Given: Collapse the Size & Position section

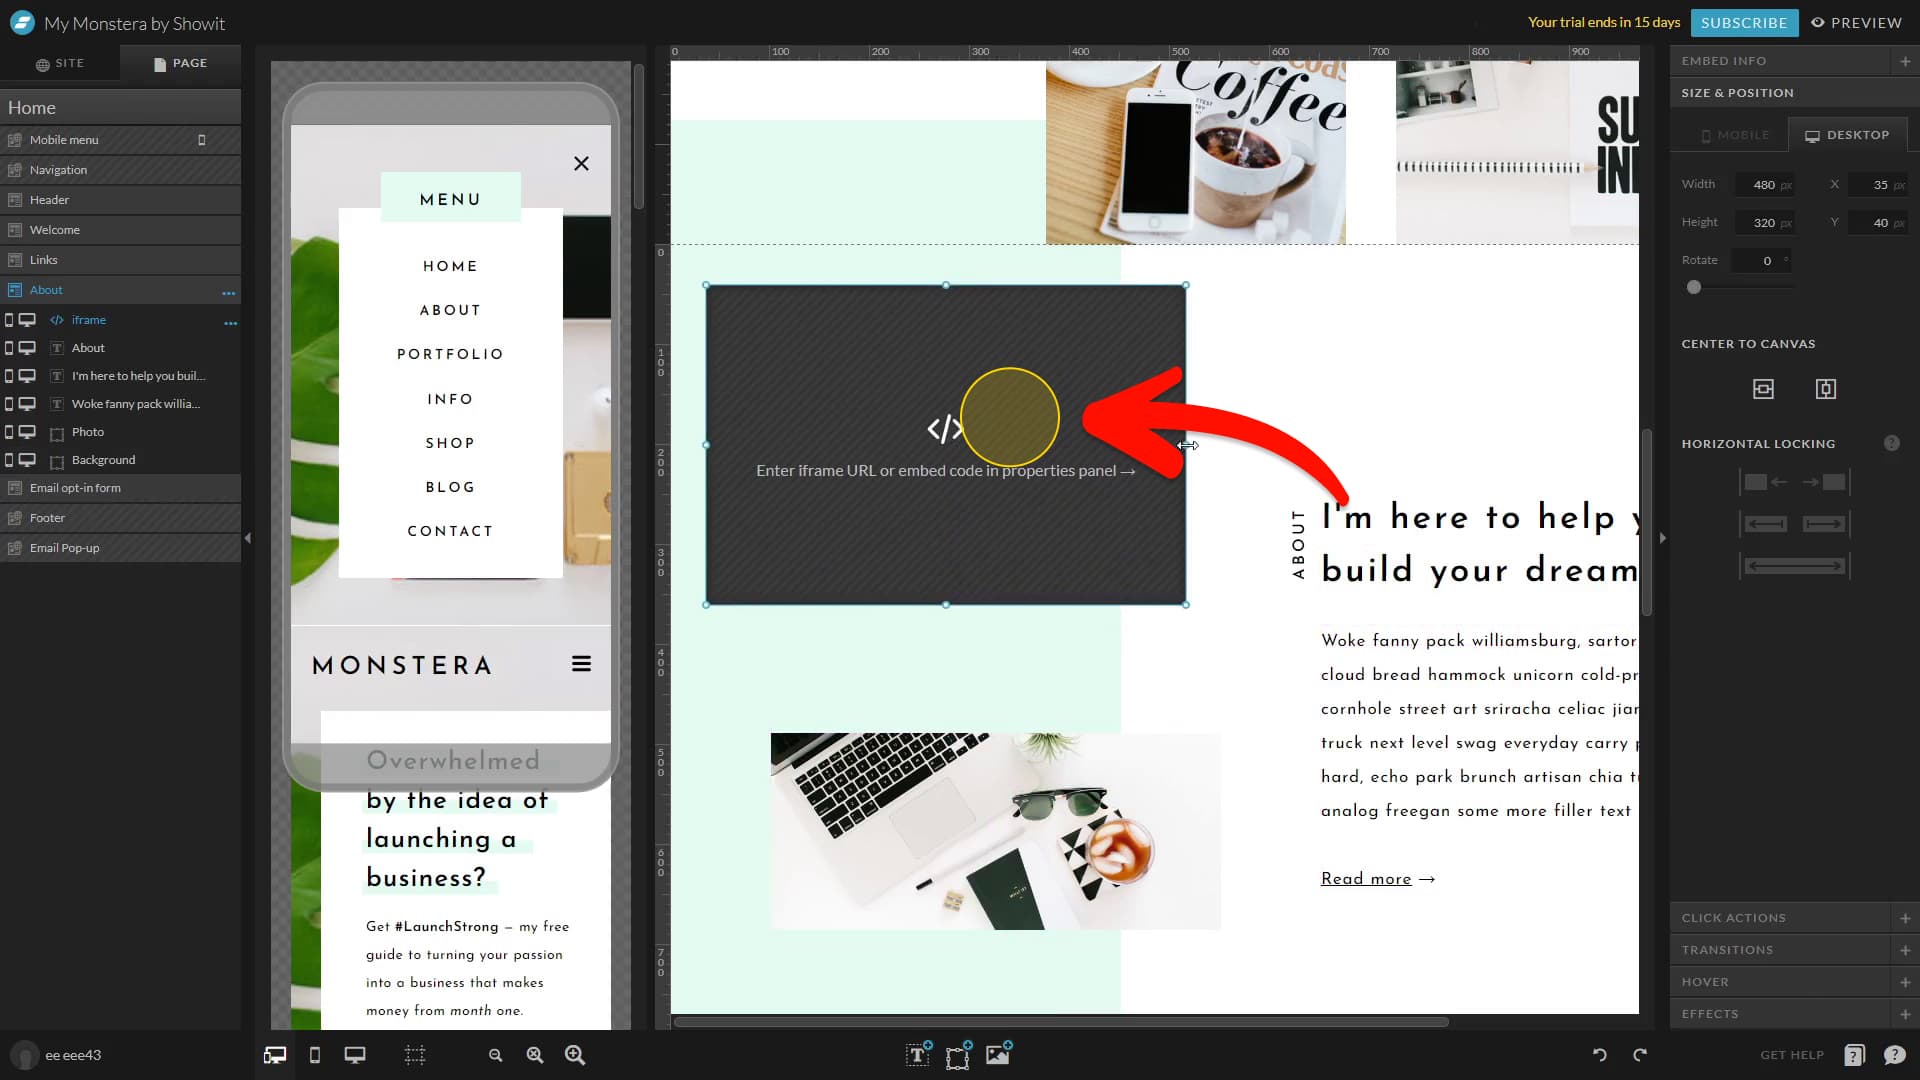Looking at the screenshot, I should [1794, 93].
